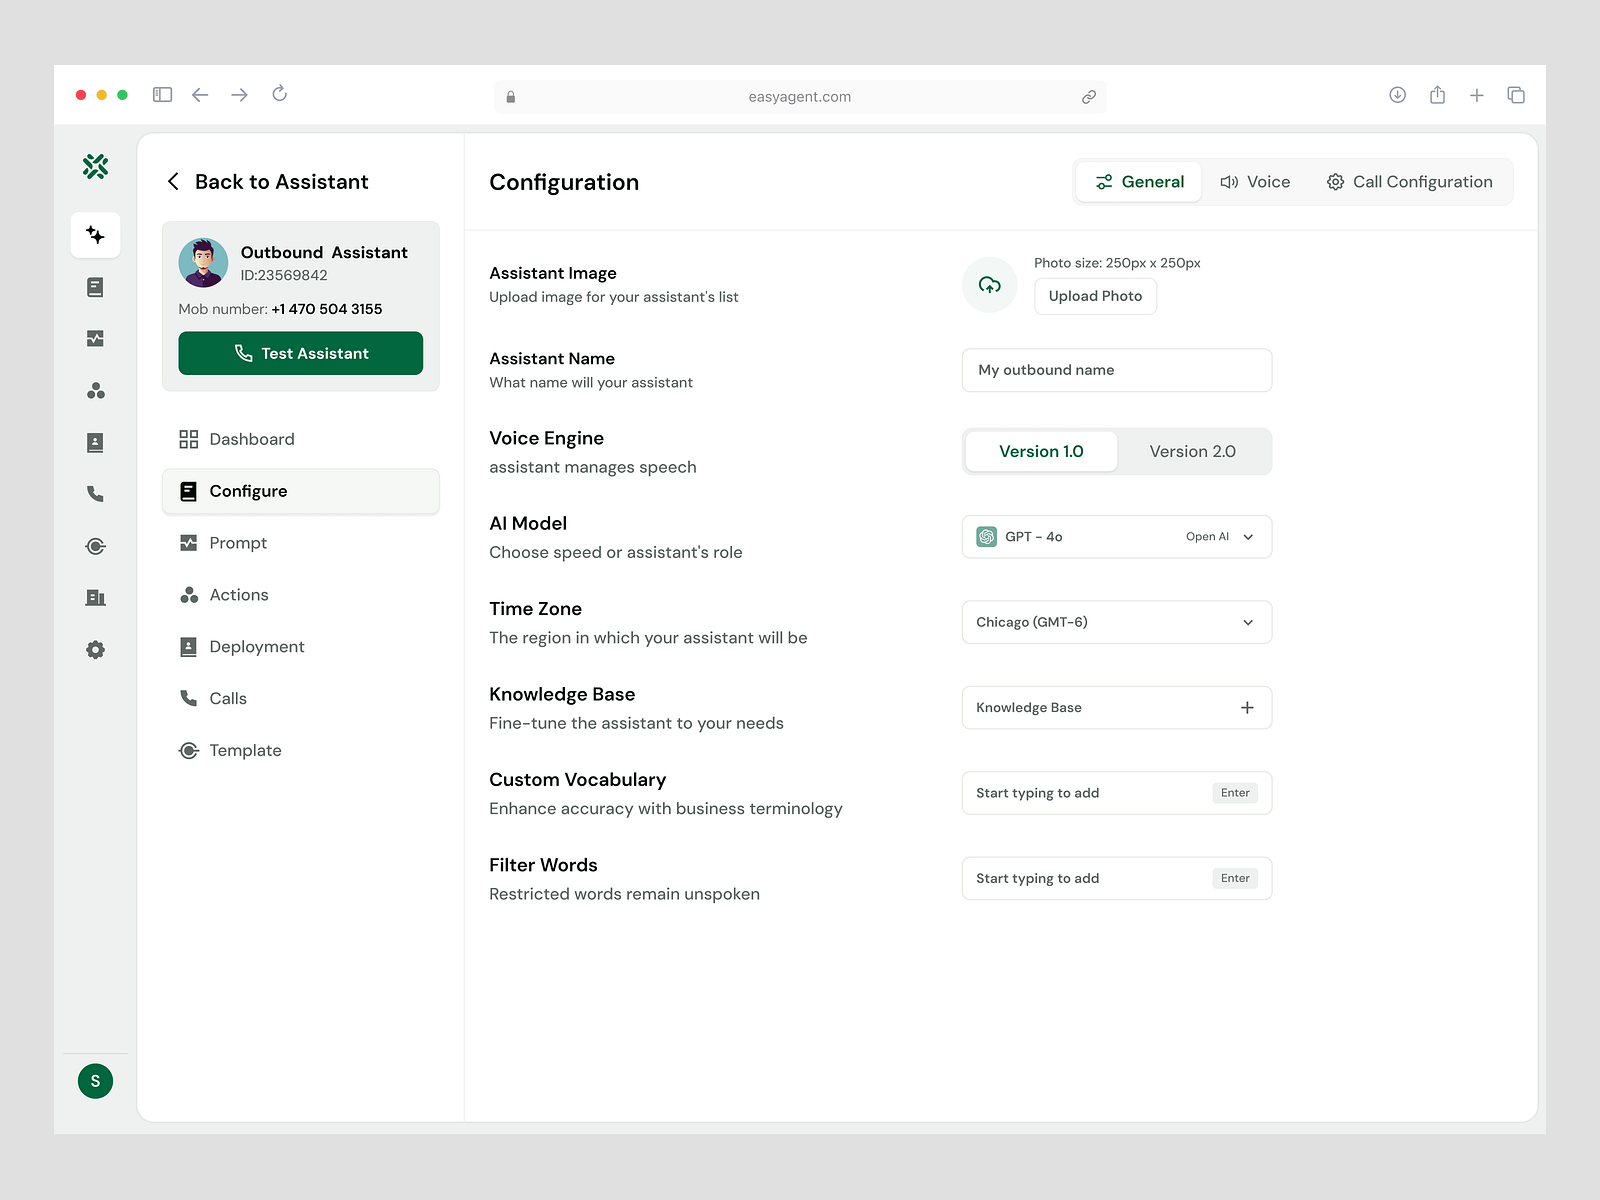Screen dimensions: 1600x1200
Task: Select Prompt from the Configure menu list
Action: (x=238, y=542)
